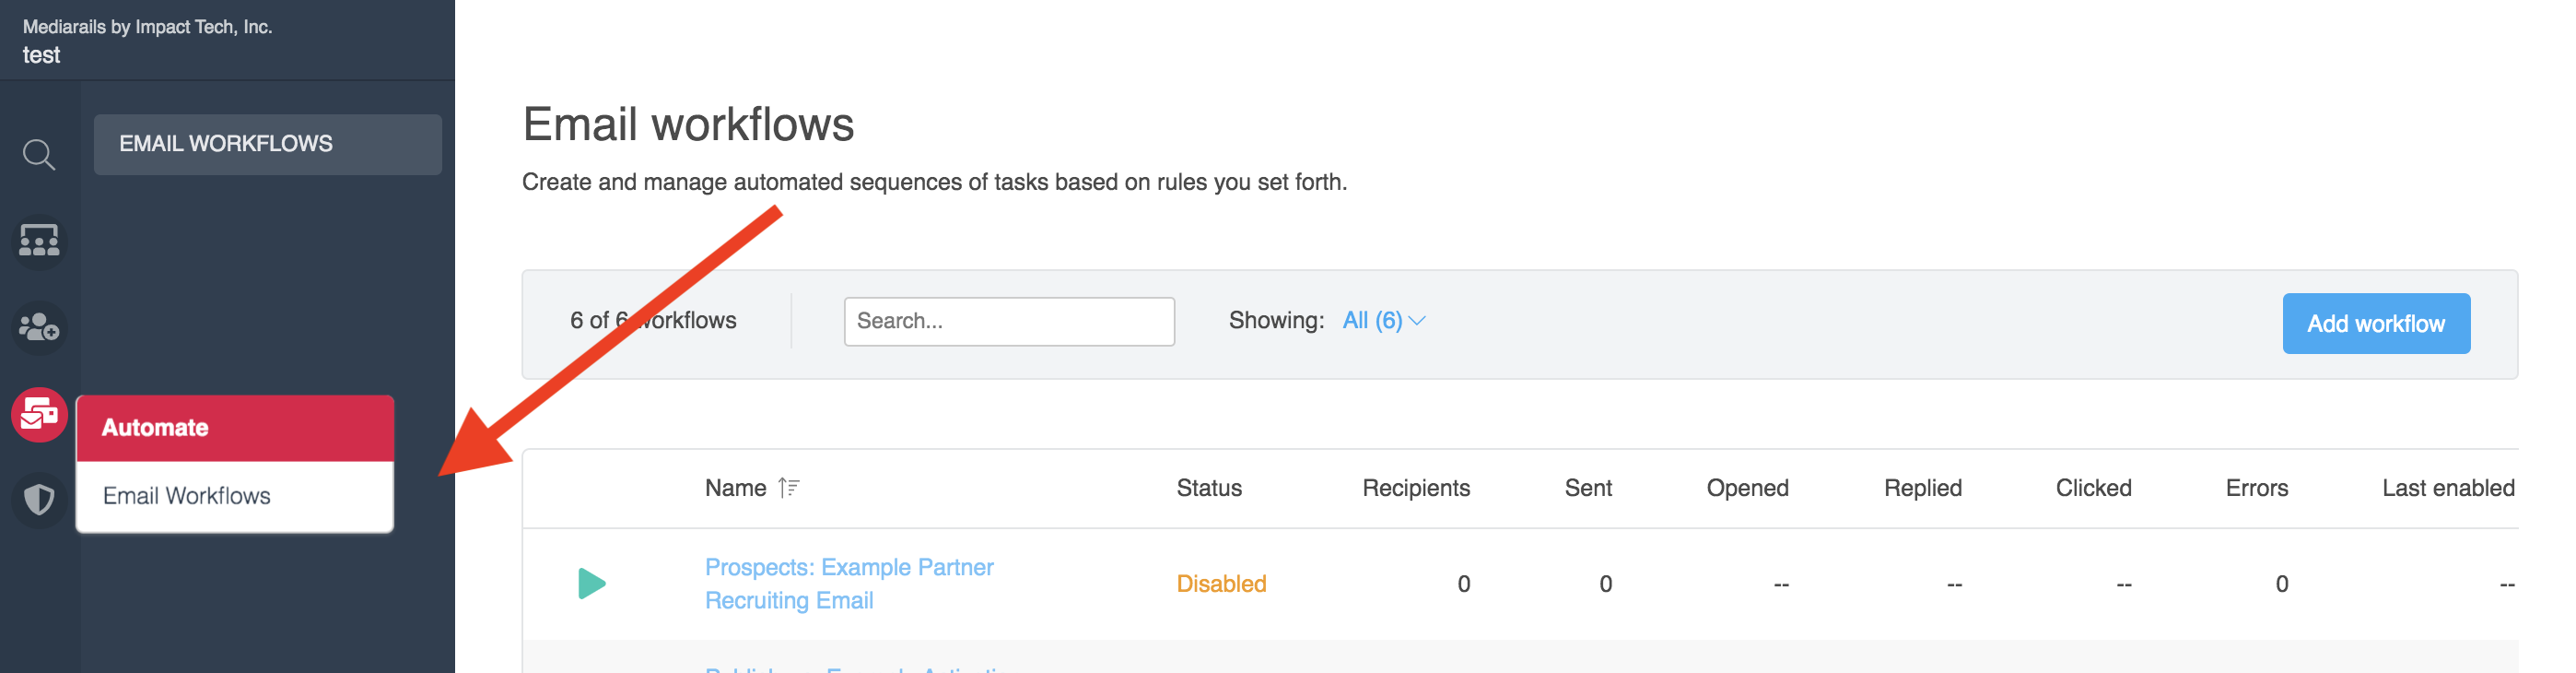Sort by the Recipients column header
This screenshot has height=673, width=2576.
[1415, 488]
